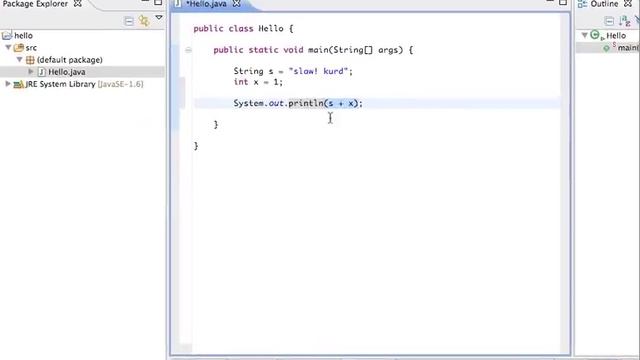This screenshot has height=360, width=640.
Task: Collapse the Hello class node in Outline
Action: (x=584, y=36)
